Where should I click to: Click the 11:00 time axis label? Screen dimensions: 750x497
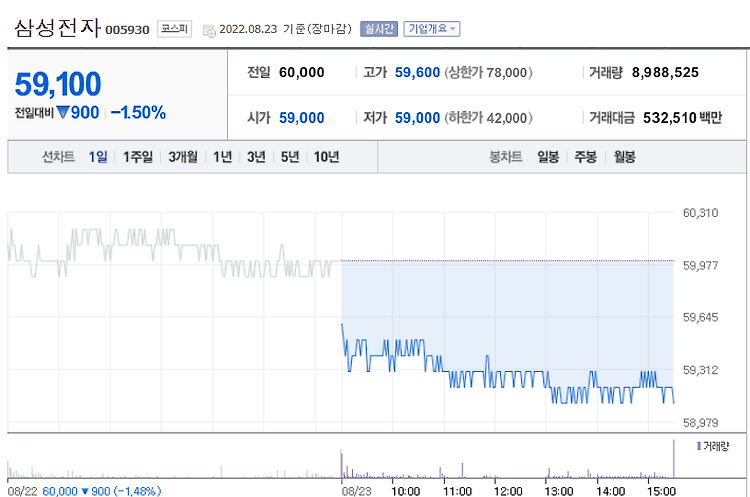click(457, 491)
